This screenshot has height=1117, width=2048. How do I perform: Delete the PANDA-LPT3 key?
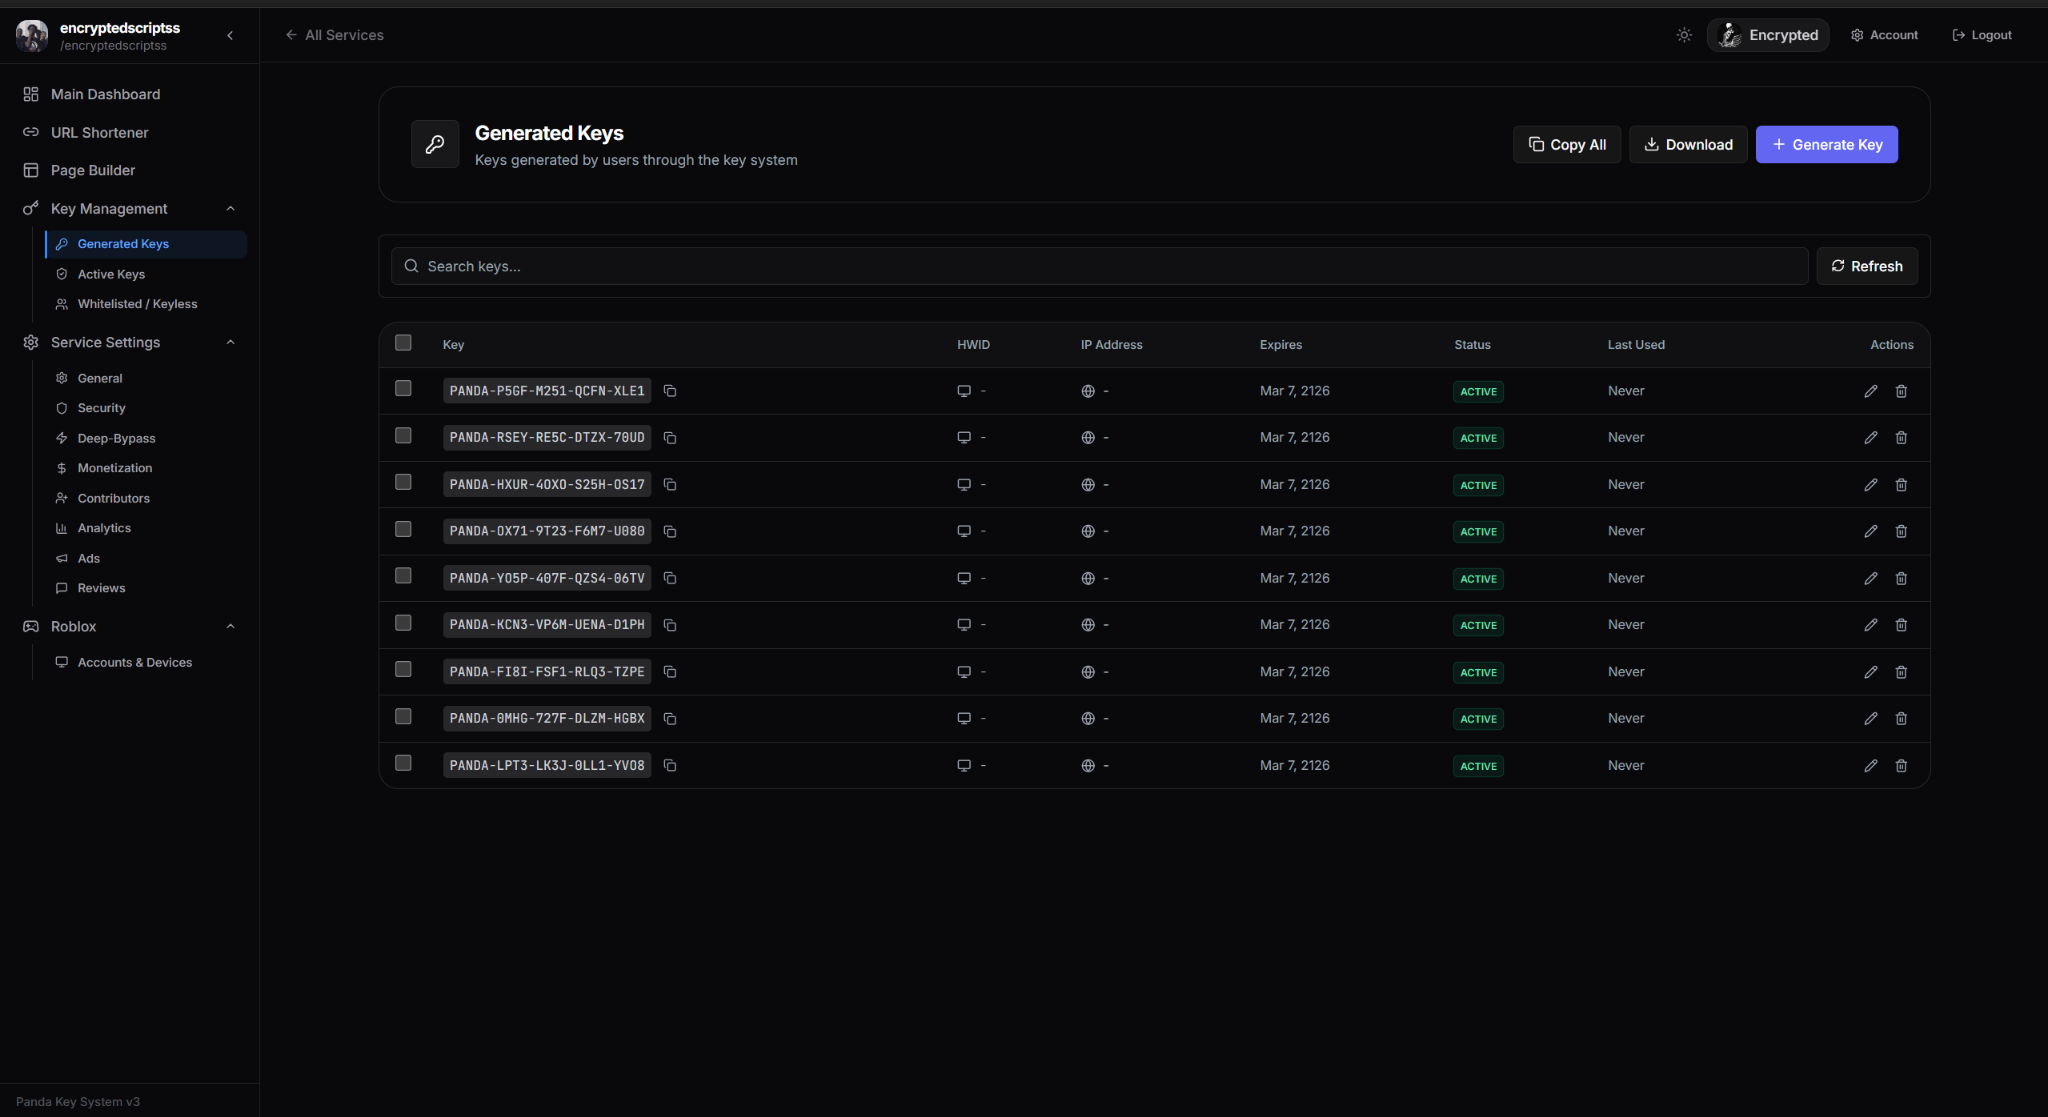[x=1901, y=765]
